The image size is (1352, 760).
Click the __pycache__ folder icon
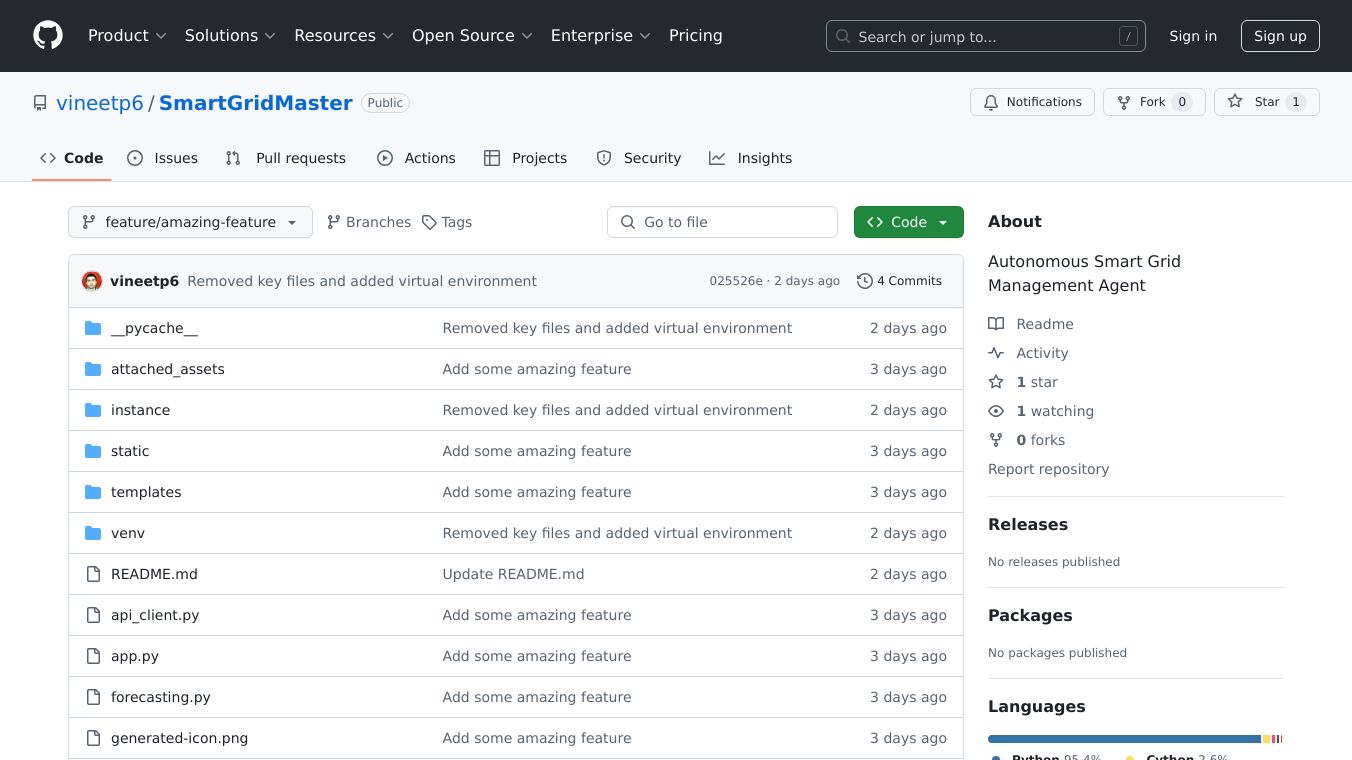[x=93, y=328]
